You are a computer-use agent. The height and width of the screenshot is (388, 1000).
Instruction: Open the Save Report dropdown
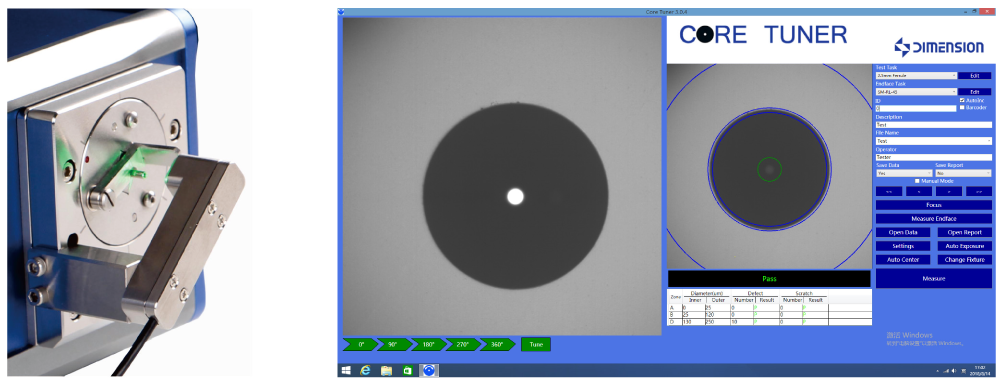(963, 173)
